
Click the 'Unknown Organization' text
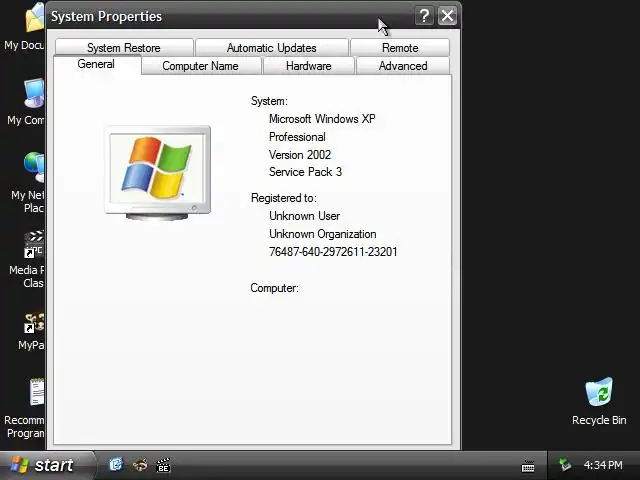322,234
